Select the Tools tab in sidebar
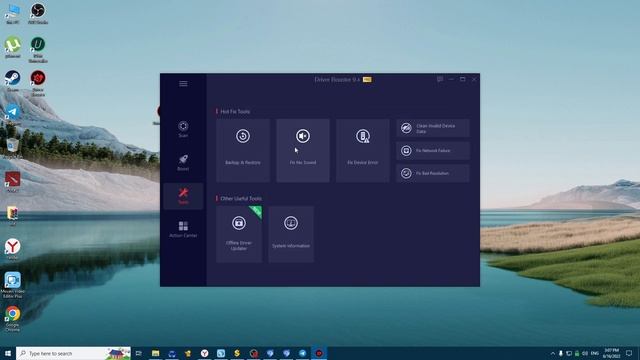 point(183,196)
